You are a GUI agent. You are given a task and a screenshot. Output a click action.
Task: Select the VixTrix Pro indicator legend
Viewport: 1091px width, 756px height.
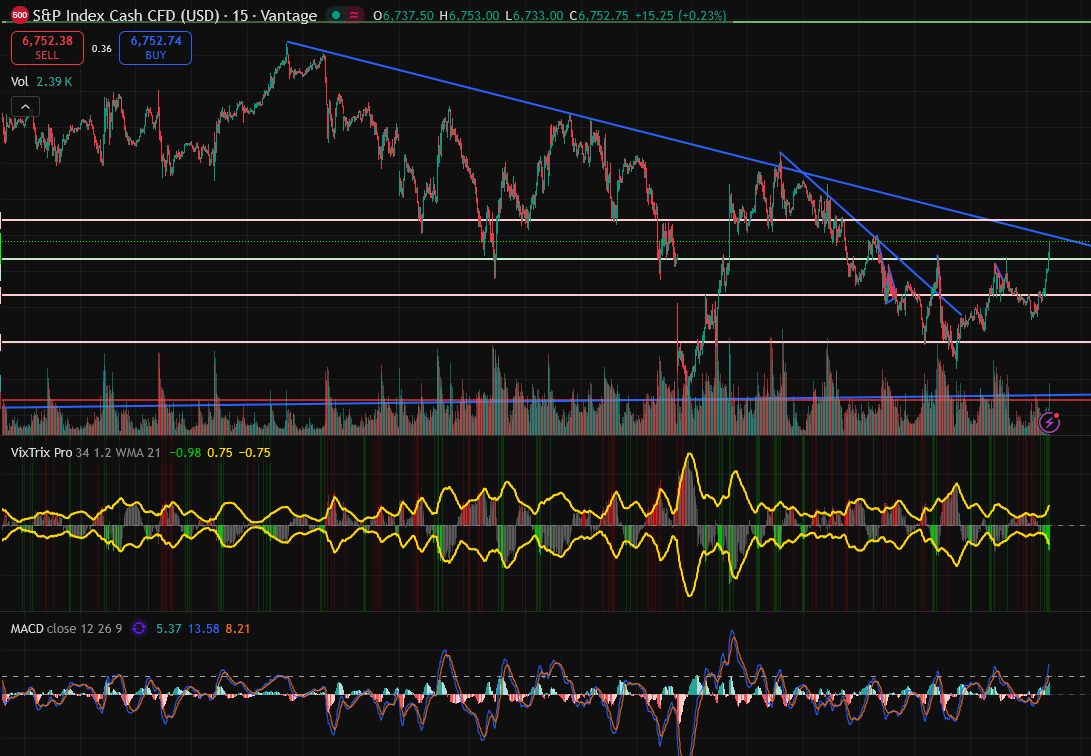pos(86,453)
